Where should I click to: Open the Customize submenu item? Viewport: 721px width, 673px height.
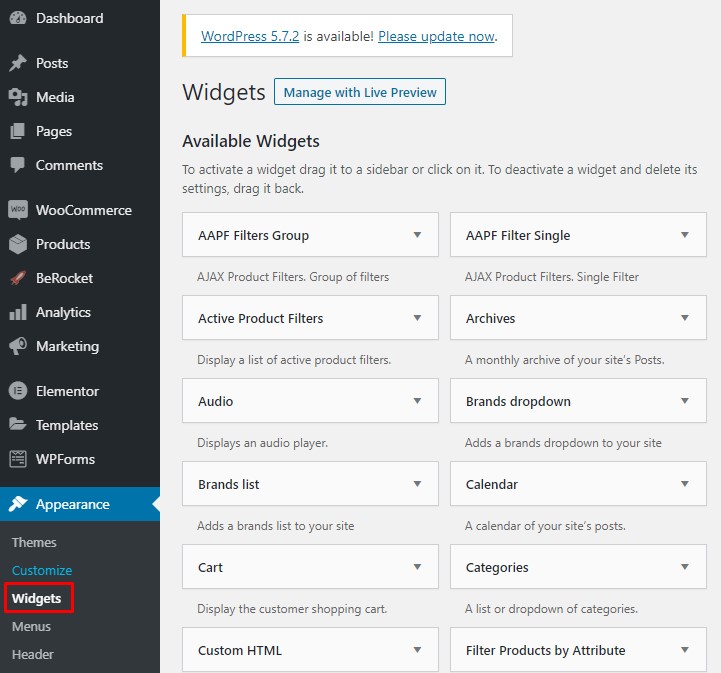point(42,570)
